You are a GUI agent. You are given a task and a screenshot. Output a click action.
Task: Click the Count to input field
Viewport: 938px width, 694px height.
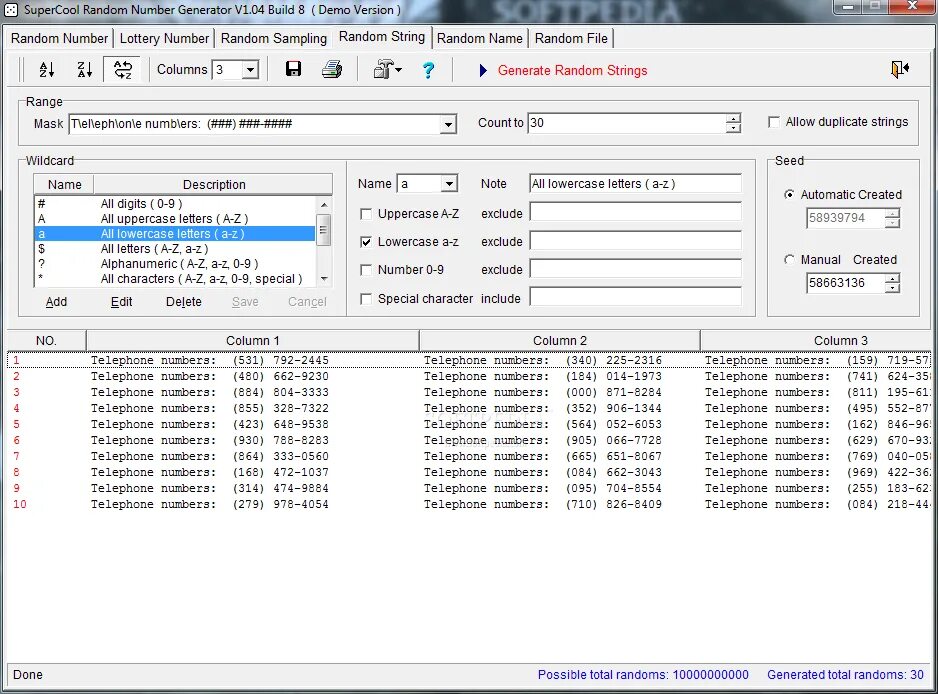click(x=627, y=123)
